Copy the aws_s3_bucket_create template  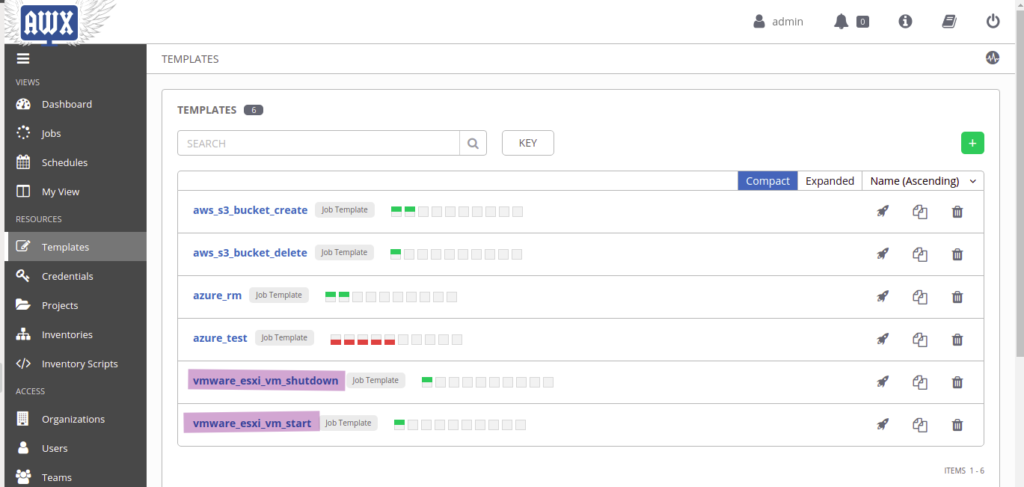tap(920, 212)
